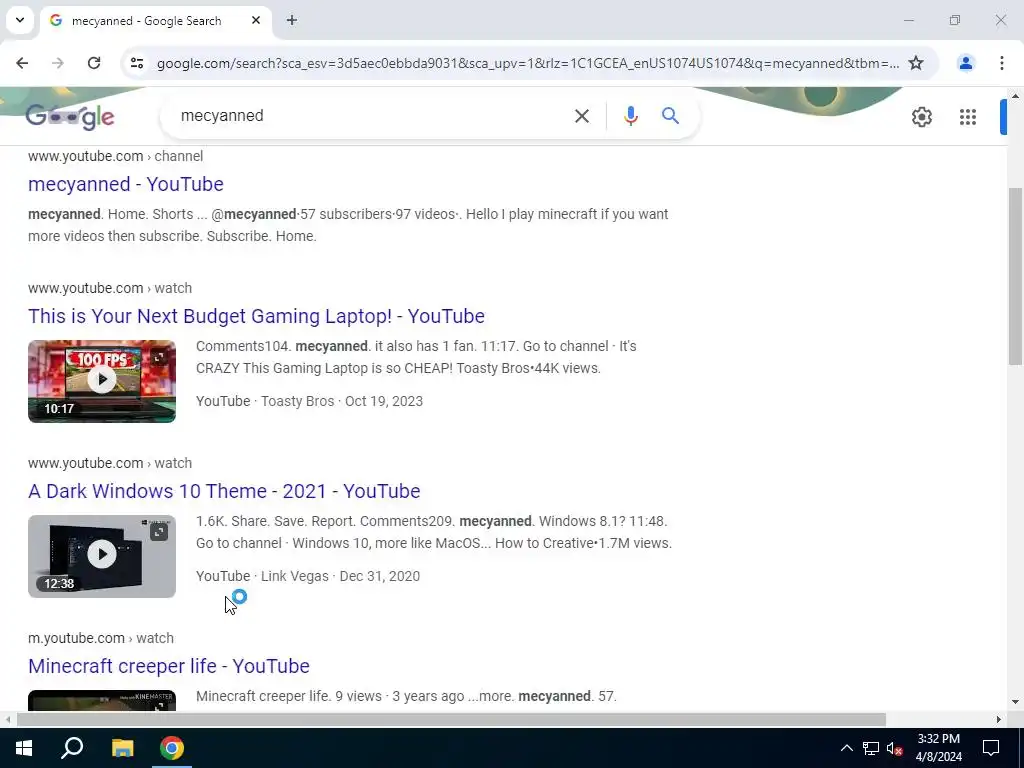Open the Google apps grid
Image resolution: width=1024 pixels, height=768 pixels.
[968, 117]
